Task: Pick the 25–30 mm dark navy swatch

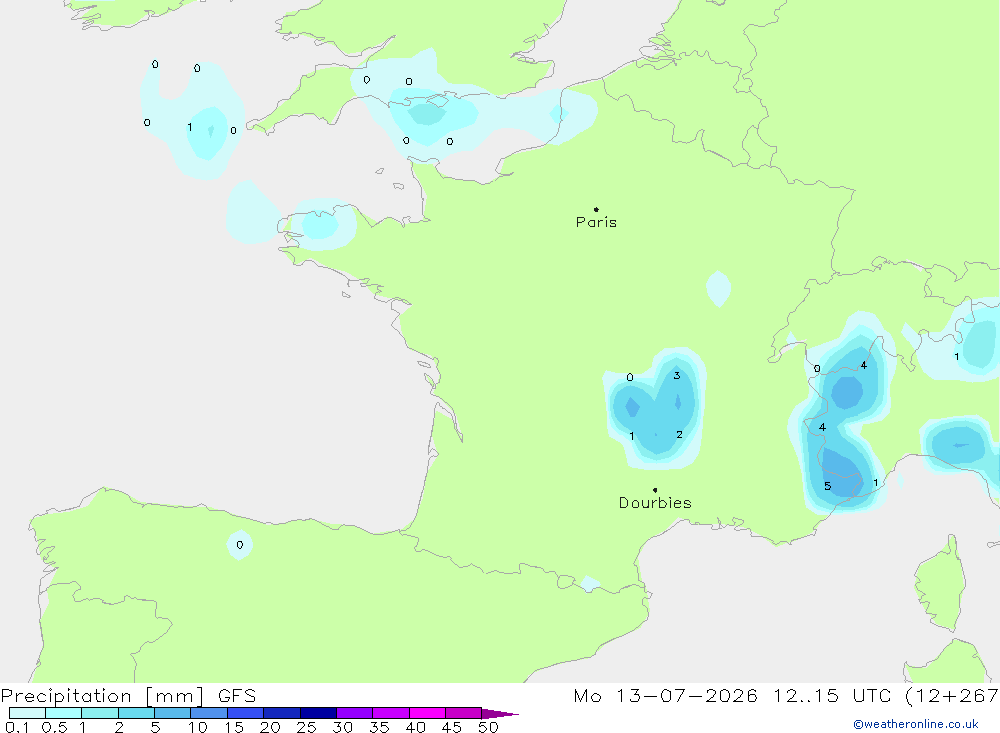Action: [x=318, y=713]
